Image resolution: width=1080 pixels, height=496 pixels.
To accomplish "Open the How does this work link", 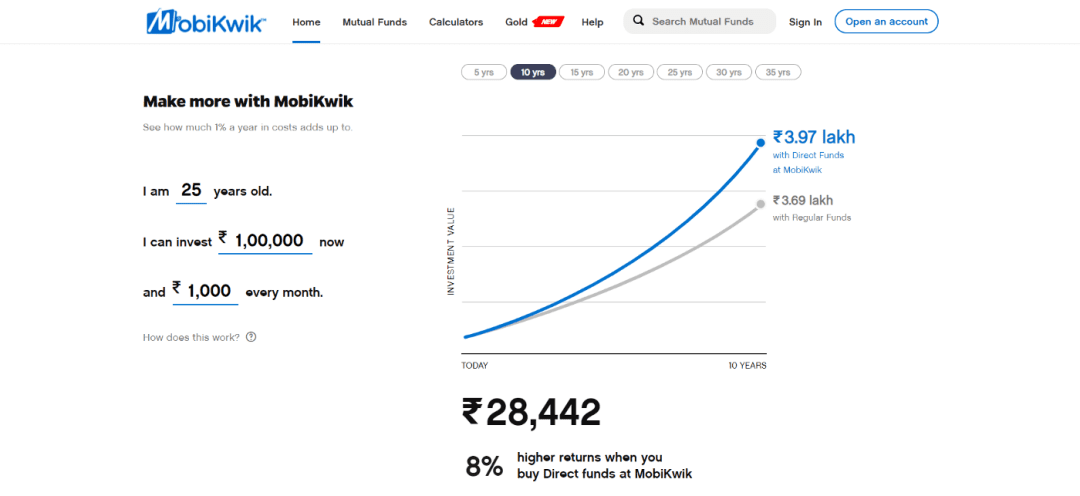I will [191, 338].
